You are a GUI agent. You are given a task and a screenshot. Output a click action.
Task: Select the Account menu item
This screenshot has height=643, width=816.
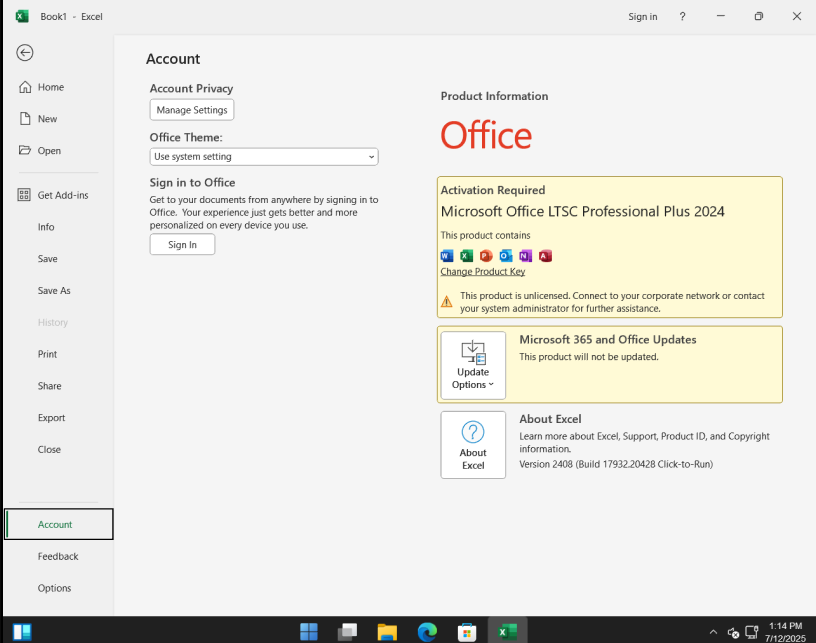(x=58, y=524)
